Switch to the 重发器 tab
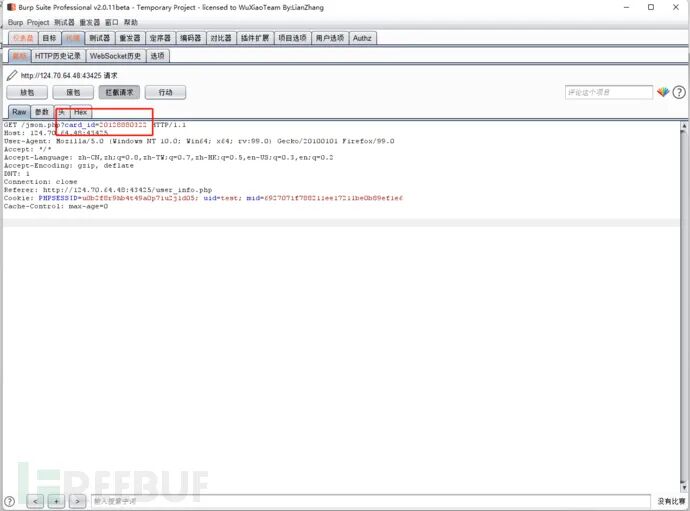The width and height of the screenshot is (690, 511). tap(130, 38)
